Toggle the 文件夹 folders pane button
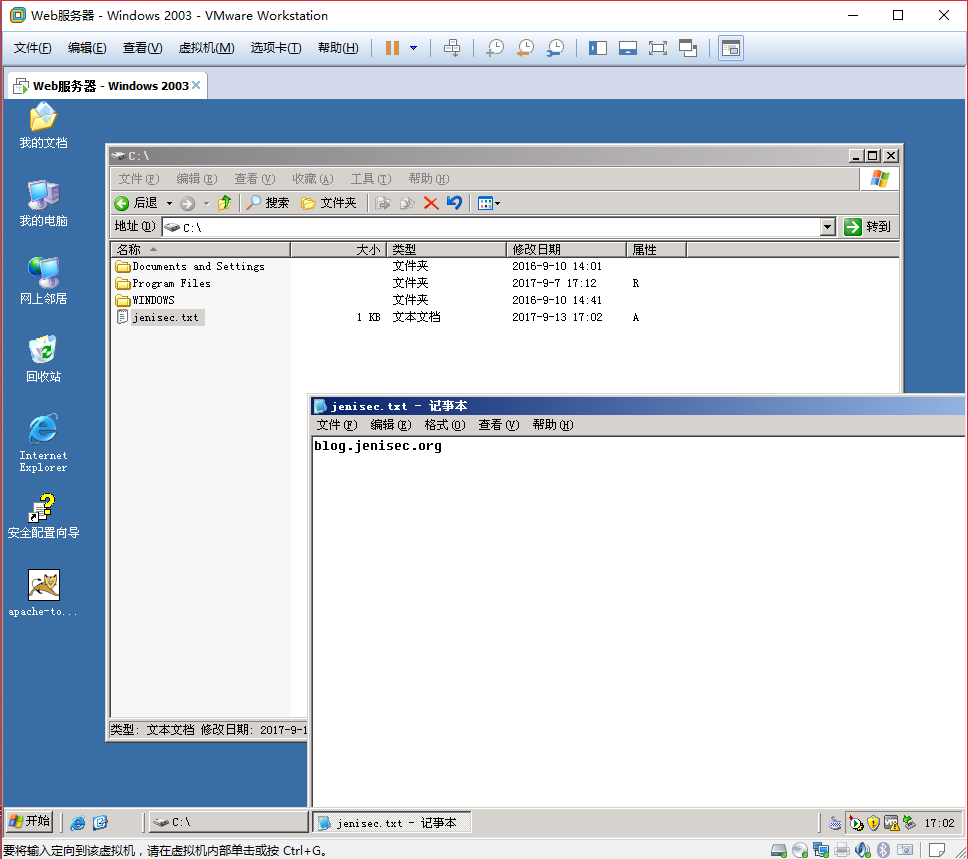 coord(329,203)
